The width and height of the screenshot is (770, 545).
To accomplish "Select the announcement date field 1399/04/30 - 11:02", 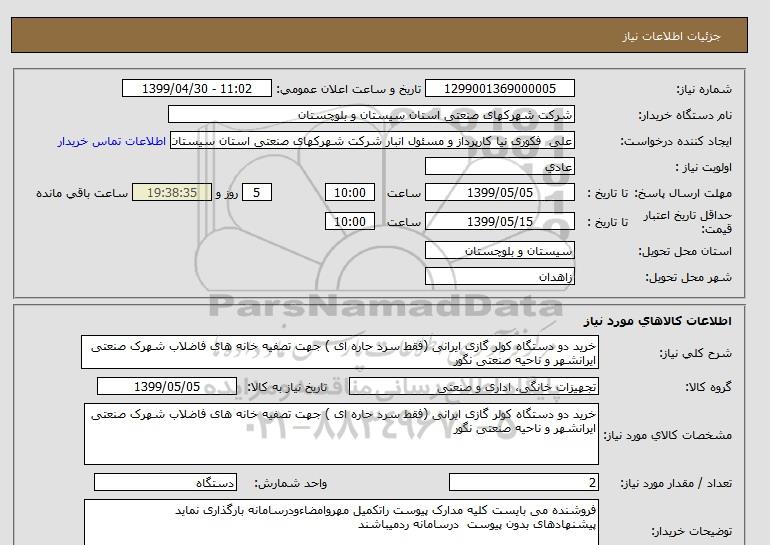I will pos(196,88).
